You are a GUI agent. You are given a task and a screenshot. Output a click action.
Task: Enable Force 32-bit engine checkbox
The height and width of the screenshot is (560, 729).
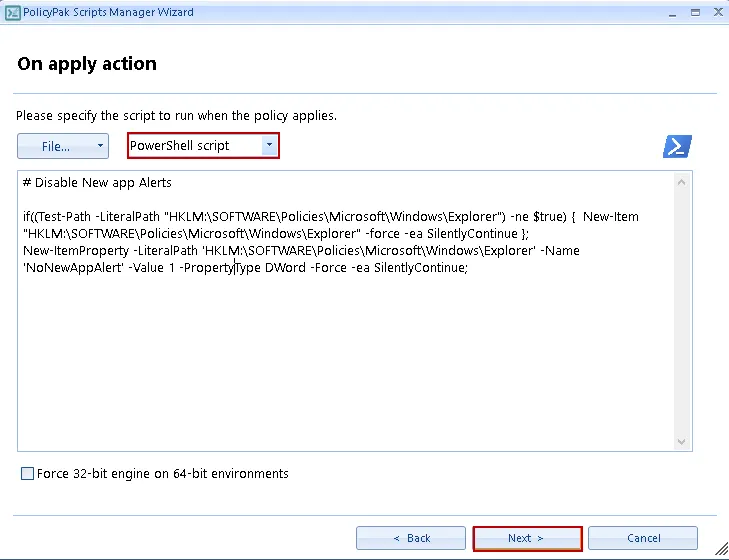pyautogui.click(x=27, y=474)
